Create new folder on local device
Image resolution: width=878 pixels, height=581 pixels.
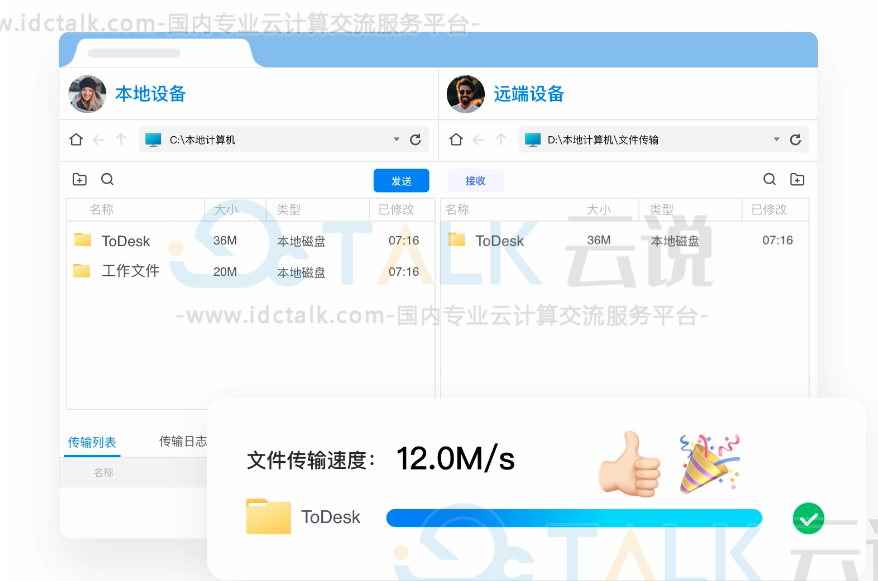pos(80,179)
